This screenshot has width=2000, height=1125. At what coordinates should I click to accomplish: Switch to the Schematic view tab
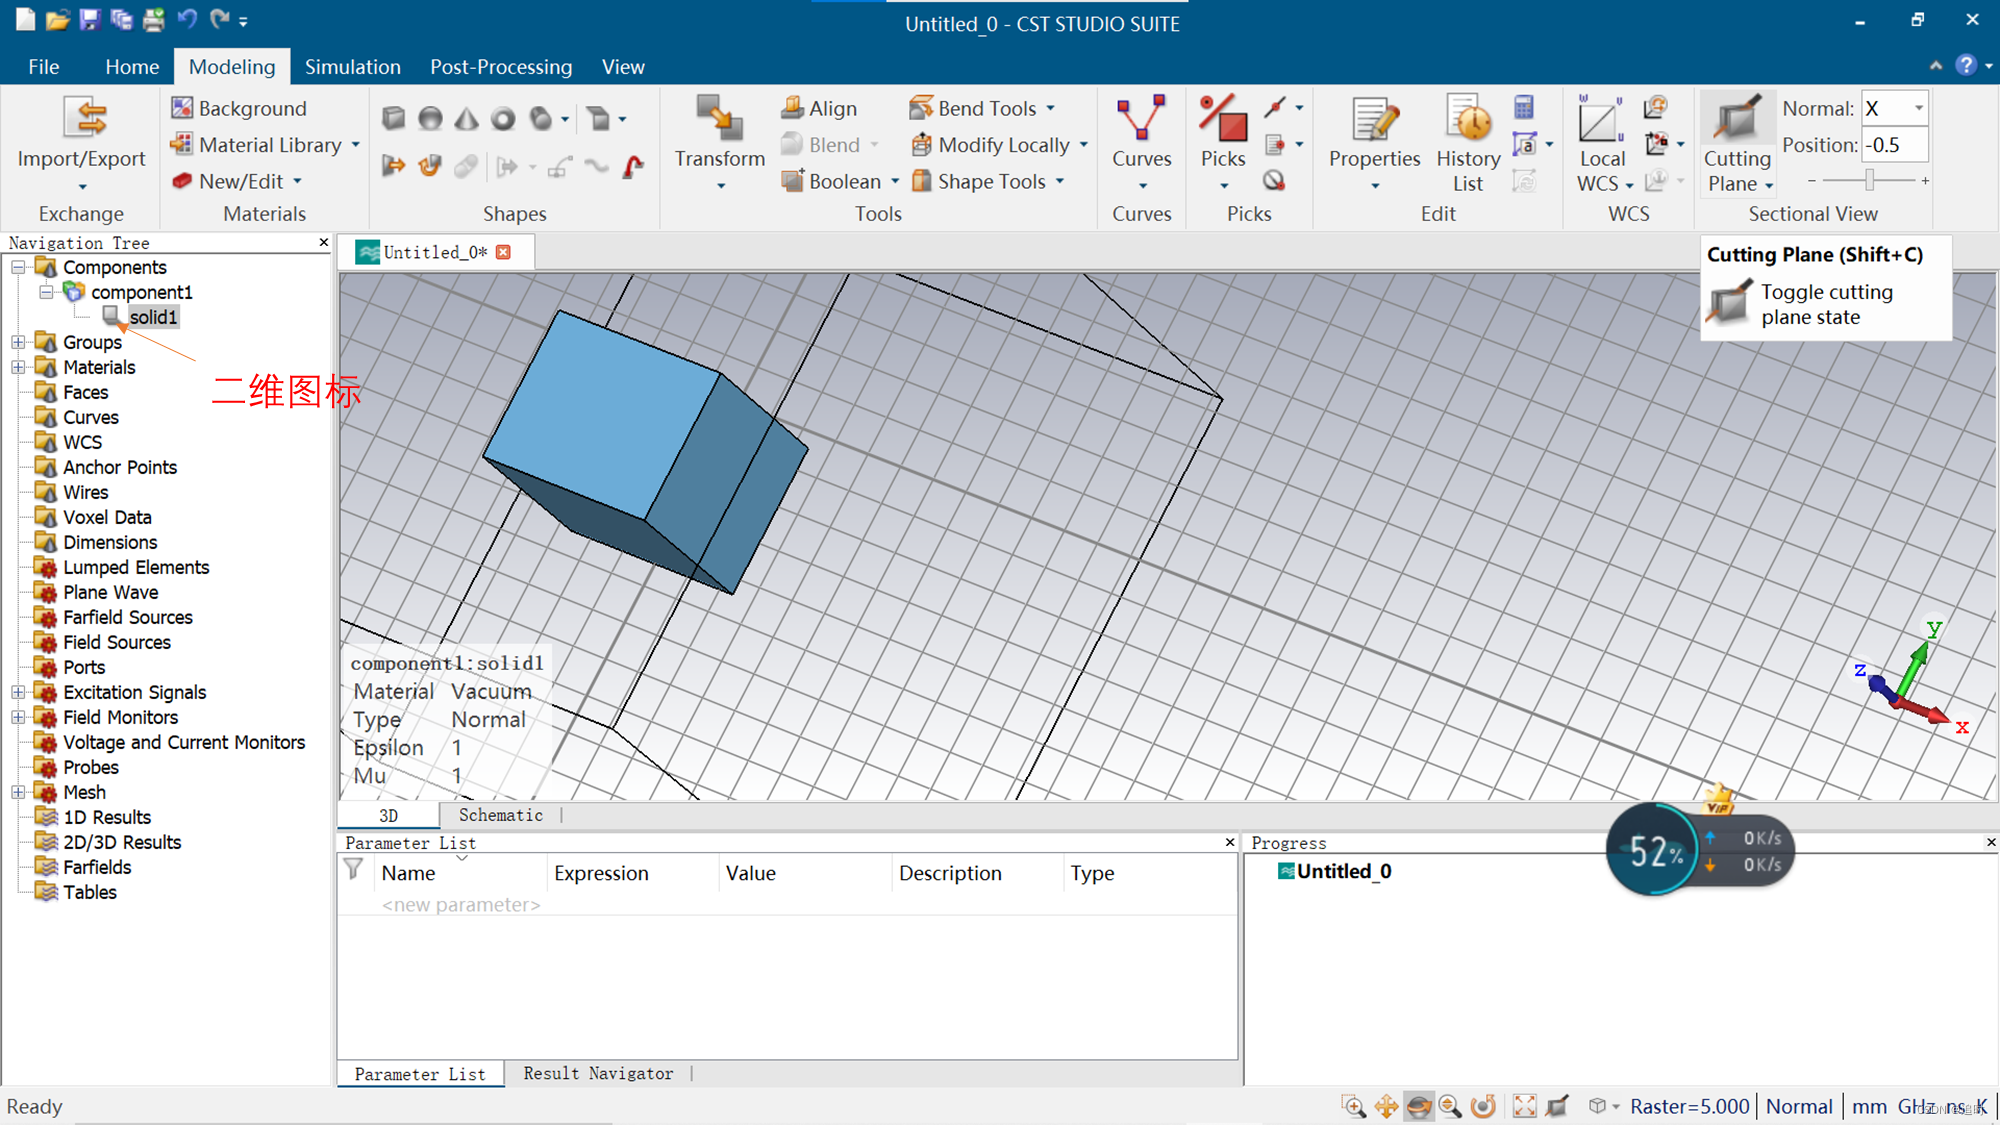[x=500, y=815]
